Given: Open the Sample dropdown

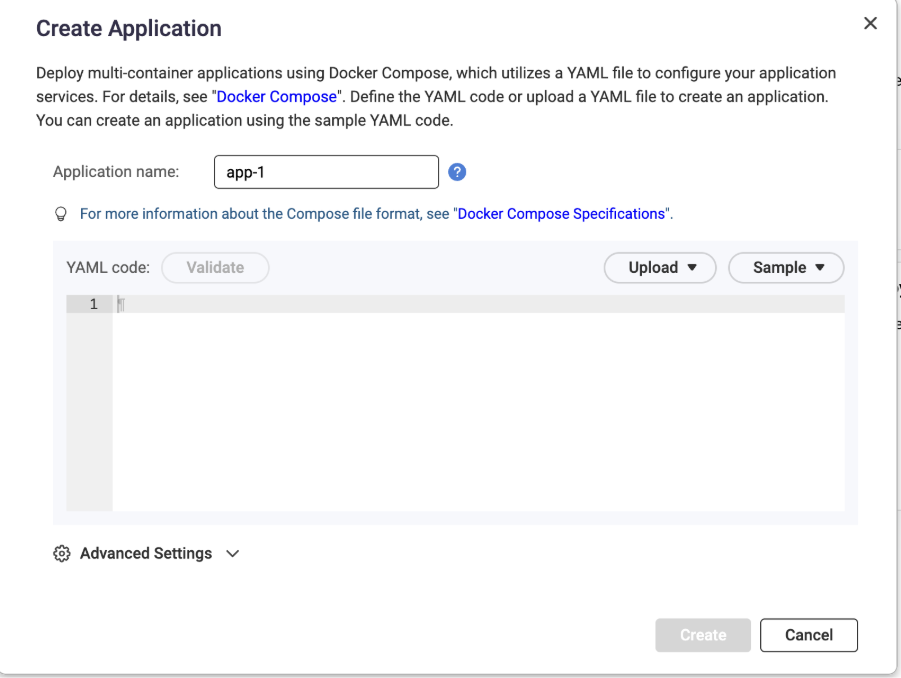Looking at the screenshot, I should click(786, 268).
